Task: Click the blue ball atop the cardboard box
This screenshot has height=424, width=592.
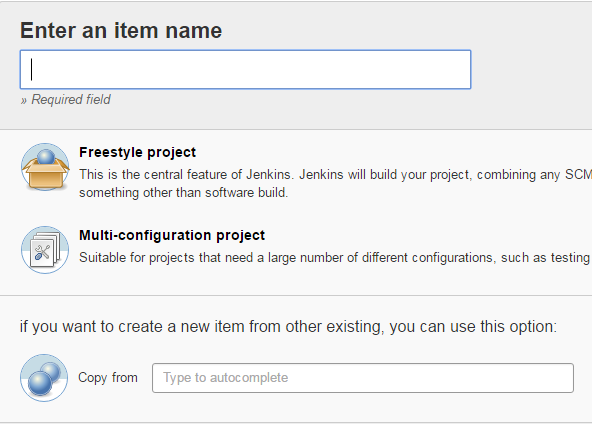Action: (x=46, y=156)
